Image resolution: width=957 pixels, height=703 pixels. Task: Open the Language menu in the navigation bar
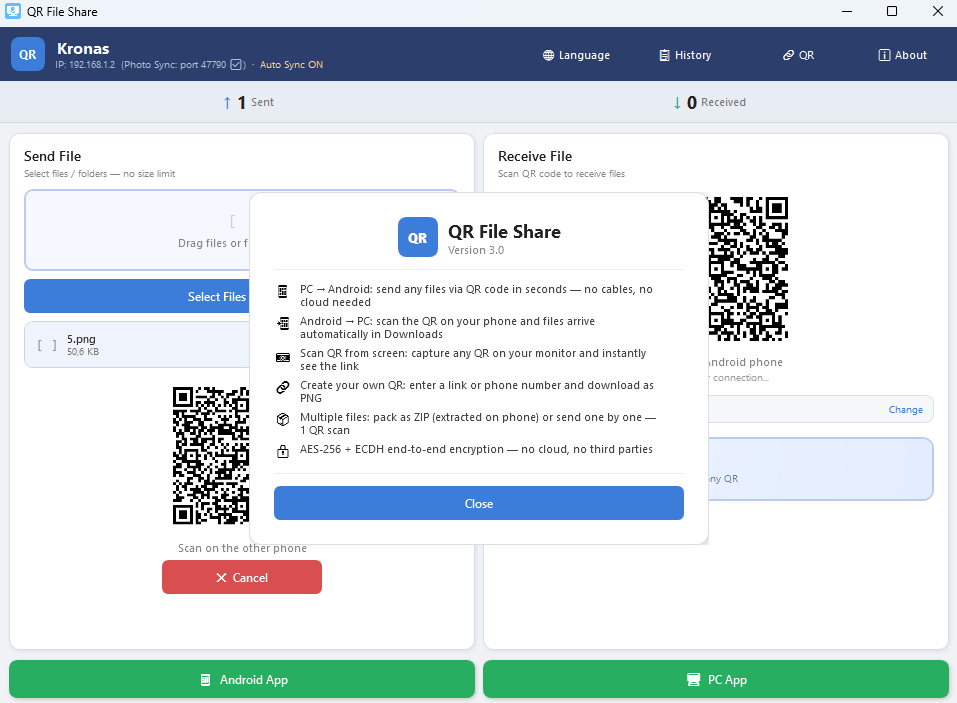[576, 55]
